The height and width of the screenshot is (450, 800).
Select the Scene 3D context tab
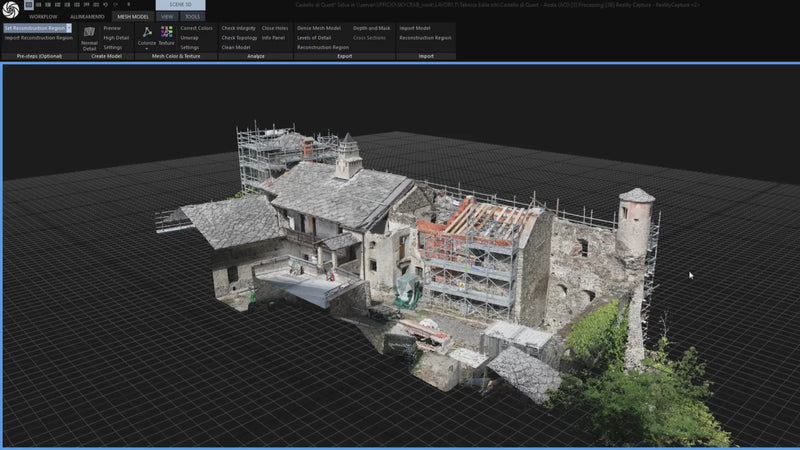pyautogui.click(x=180, y=5)
